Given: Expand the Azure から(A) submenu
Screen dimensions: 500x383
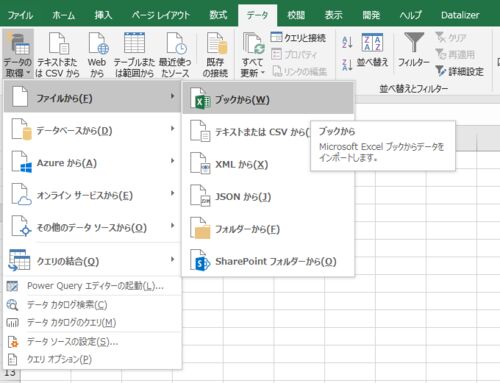Looking at the screenshot, I should pos(92,163).
